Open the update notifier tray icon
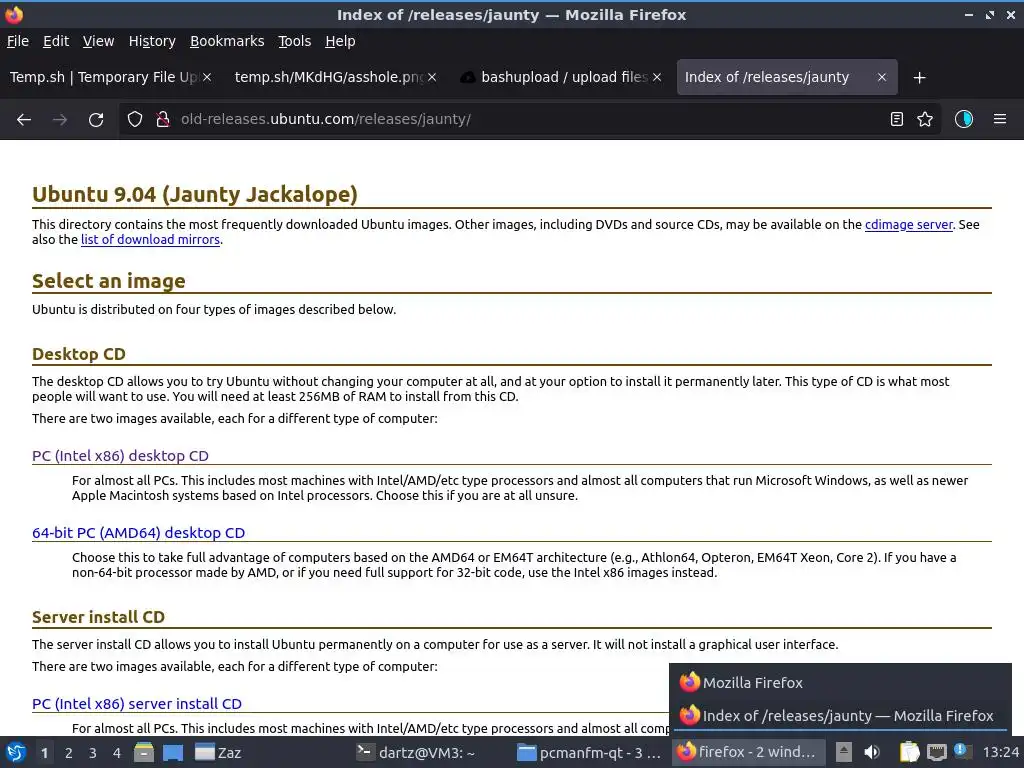 (x=961, y=751)
